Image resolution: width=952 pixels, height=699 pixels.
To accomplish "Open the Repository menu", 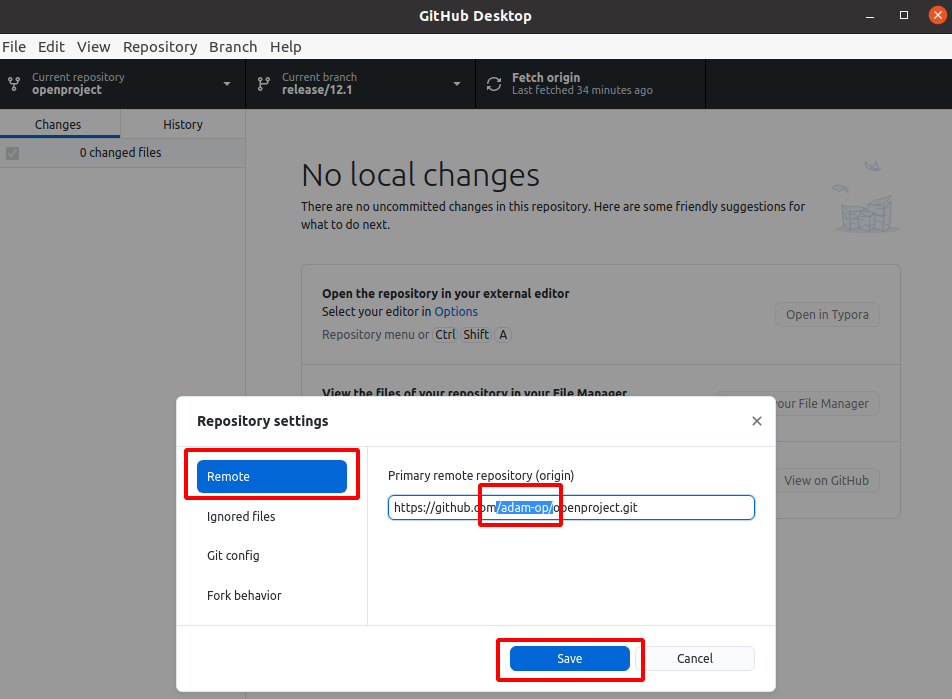I will pos(160,47).
